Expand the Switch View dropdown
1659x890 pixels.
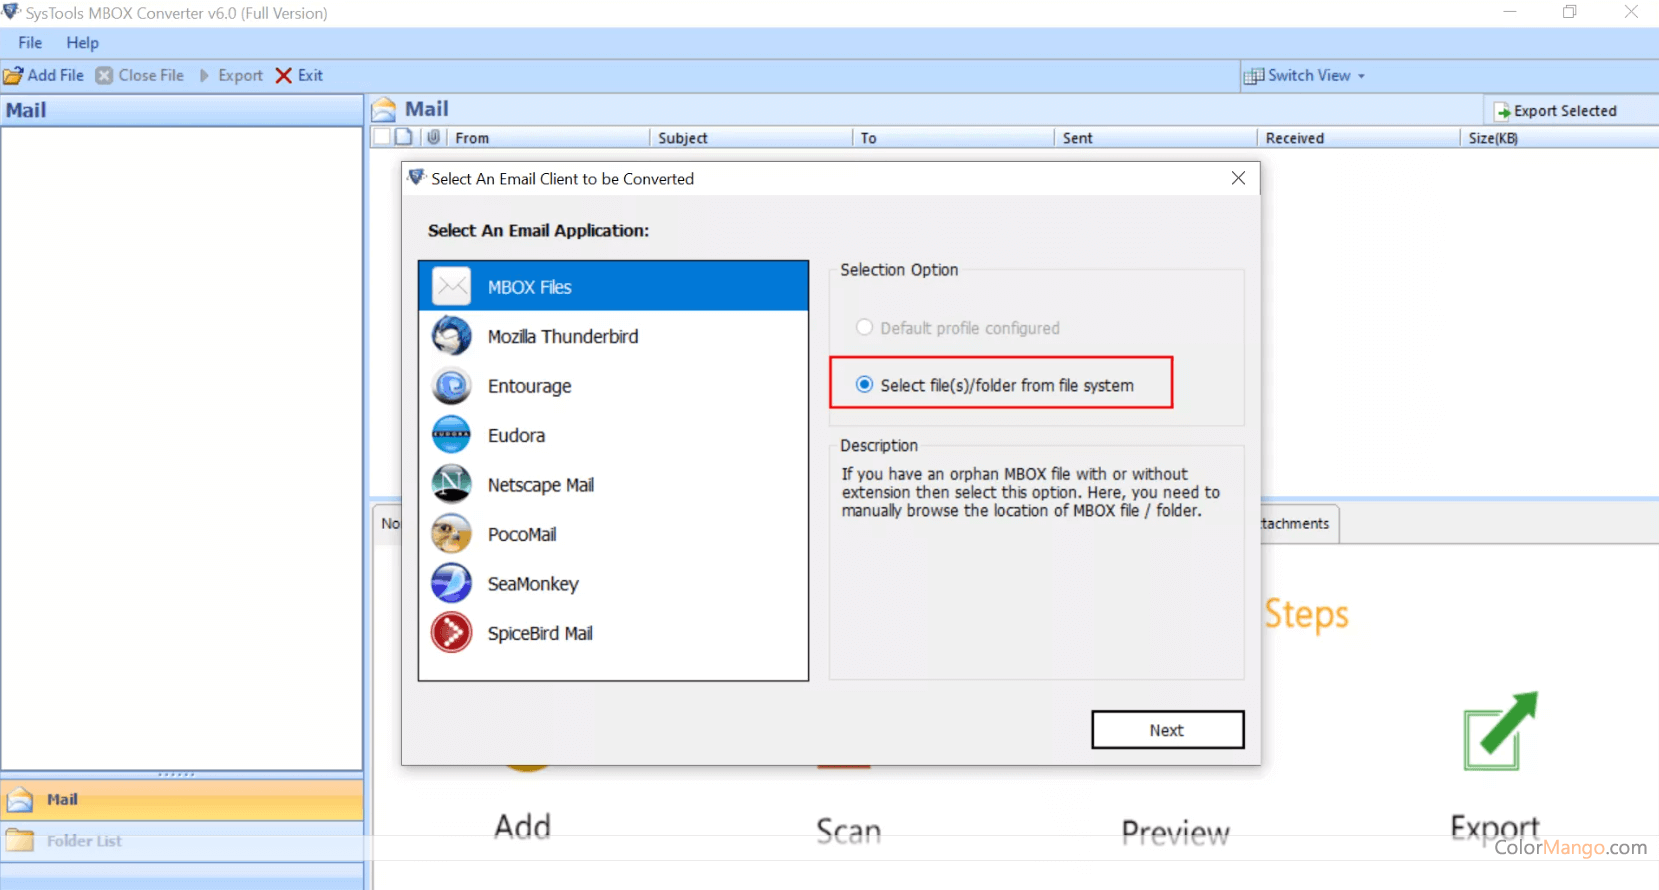(1306, 75)
